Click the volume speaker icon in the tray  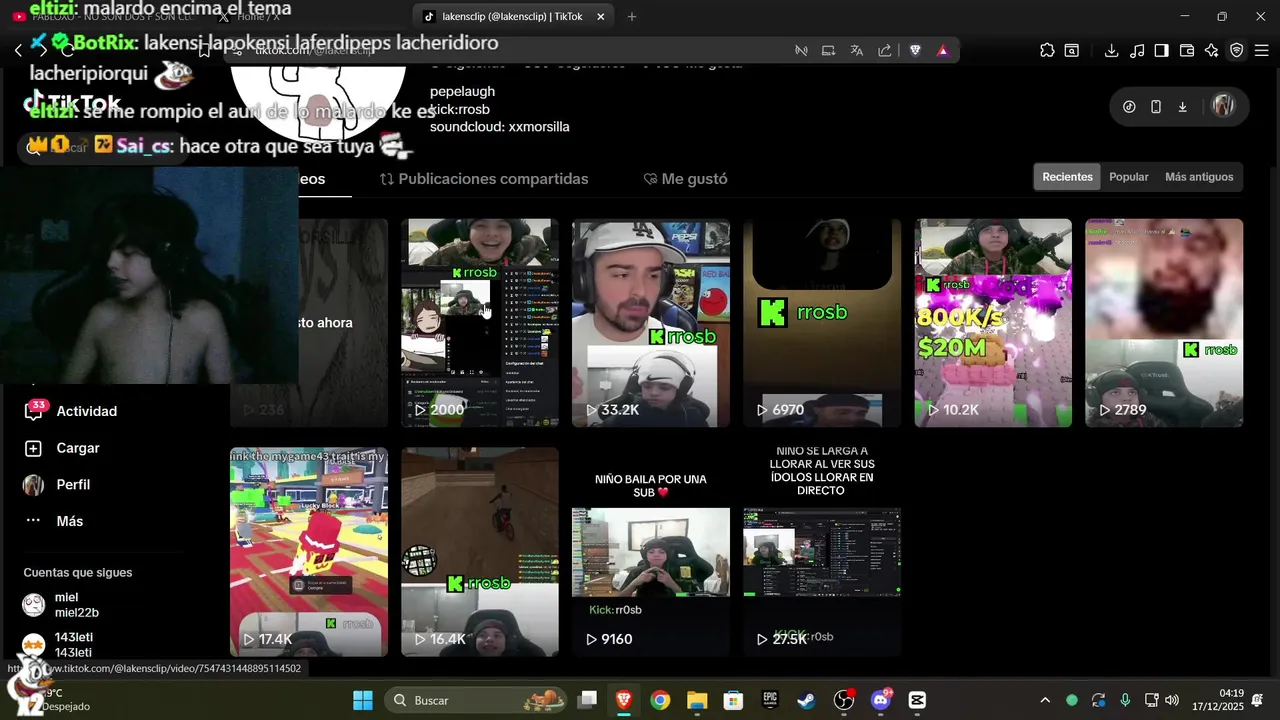click(x=1172, y=700)
